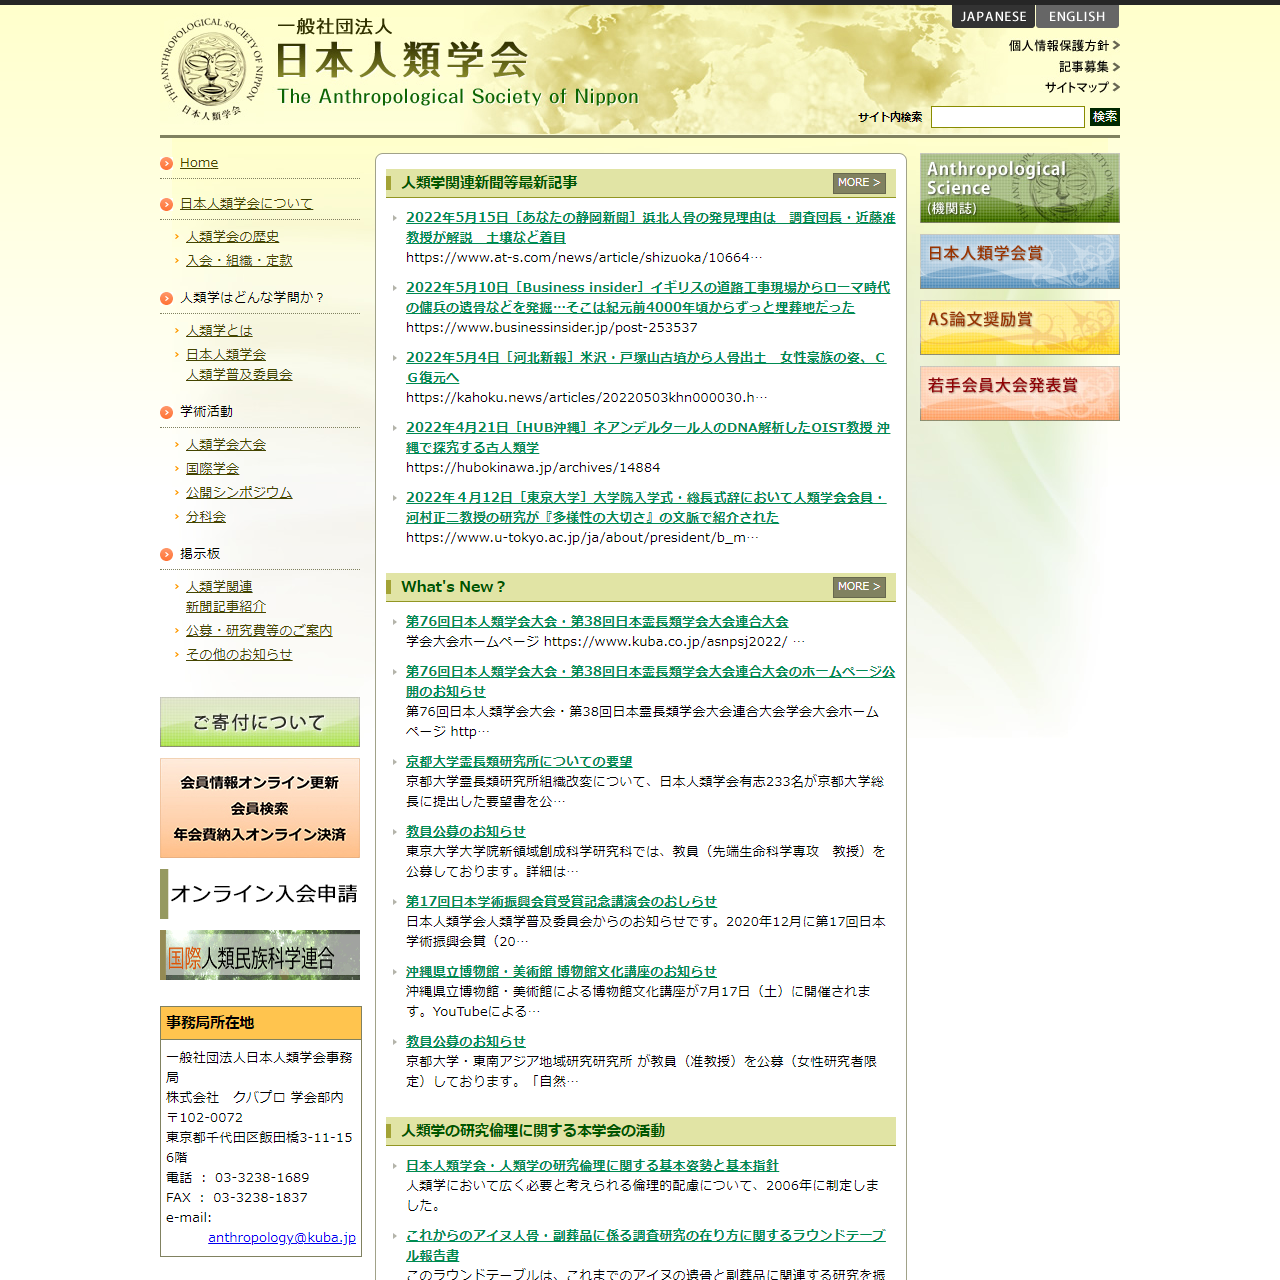Open 個人情報保護方針 link at top right

point(1059,46)
